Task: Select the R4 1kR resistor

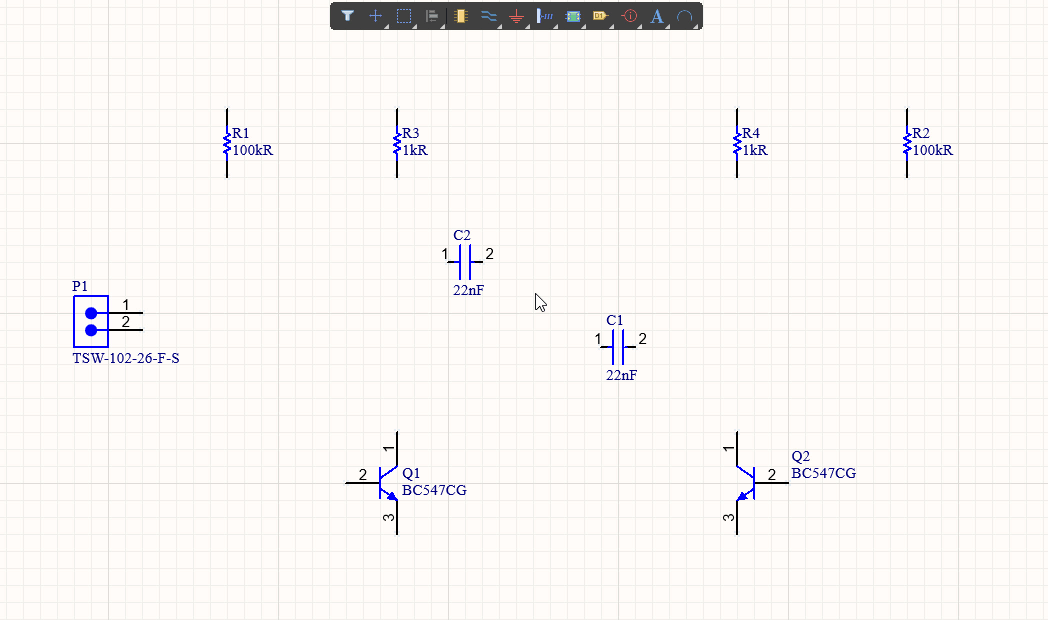Action: coord(738,143)
